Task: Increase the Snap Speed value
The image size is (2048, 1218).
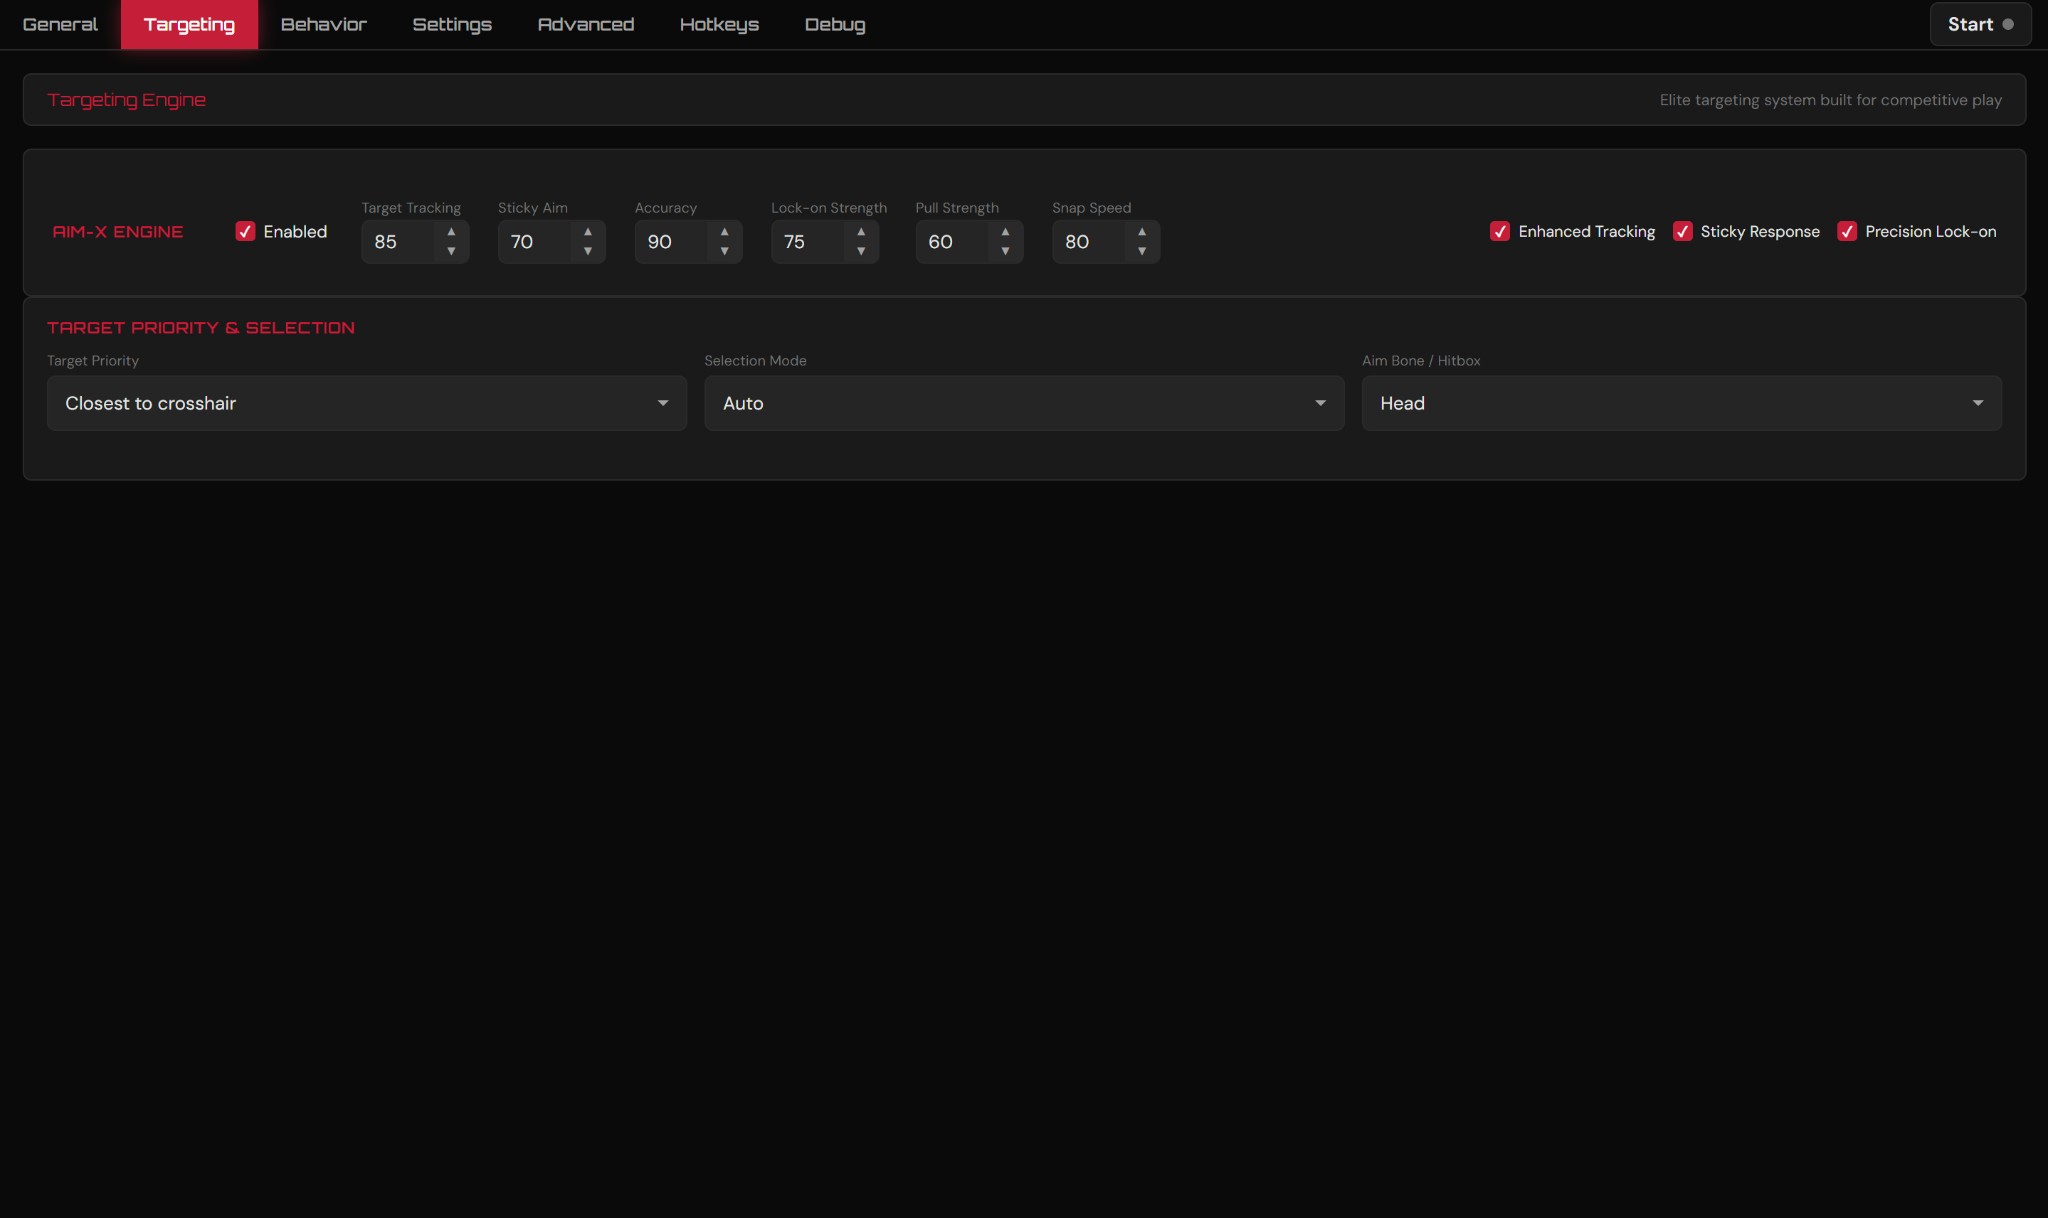Action: [1142, 231]
